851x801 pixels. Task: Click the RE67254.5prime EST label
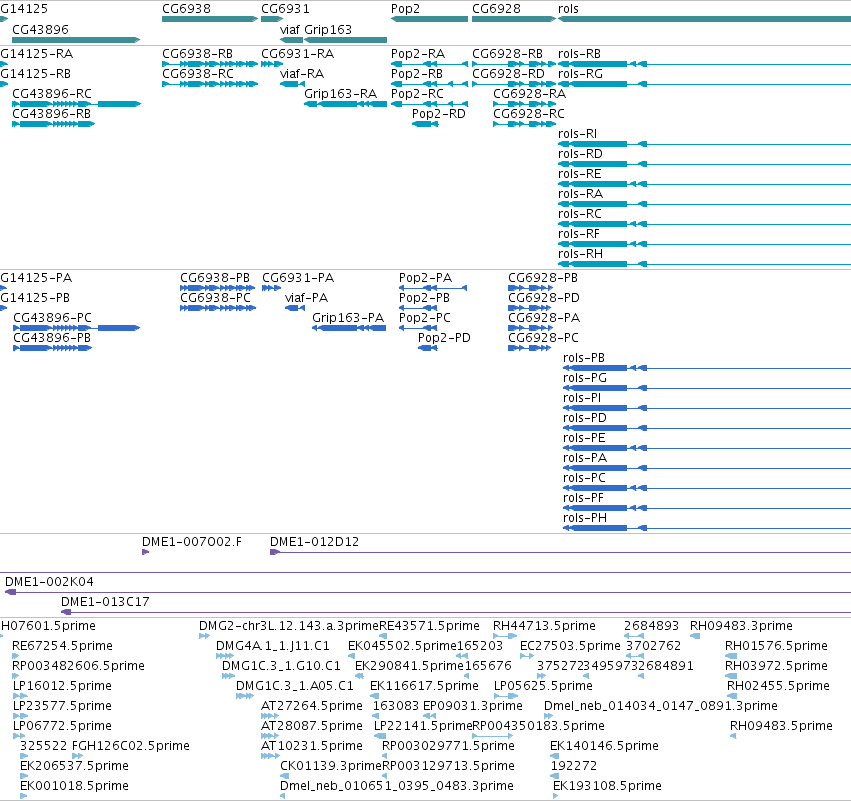62,646
